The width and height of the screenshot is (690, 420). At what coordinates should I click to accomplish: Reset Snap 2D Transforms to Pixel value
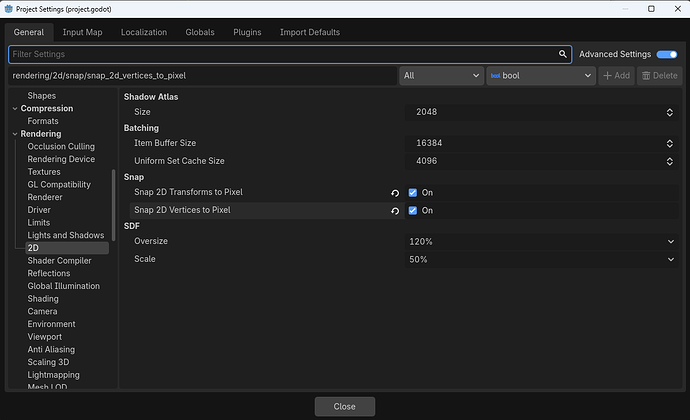pyautogui.click(x=395, y=193)
